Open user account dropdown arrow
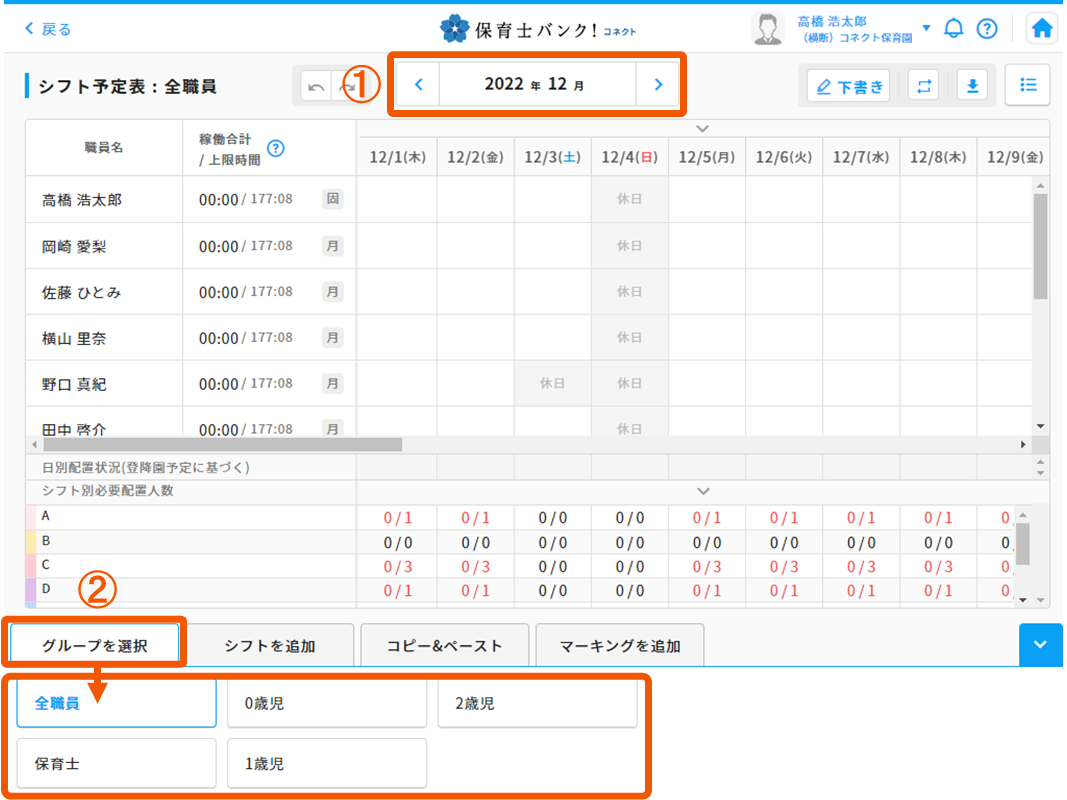The image size is (1067, 800). point(926,28)
